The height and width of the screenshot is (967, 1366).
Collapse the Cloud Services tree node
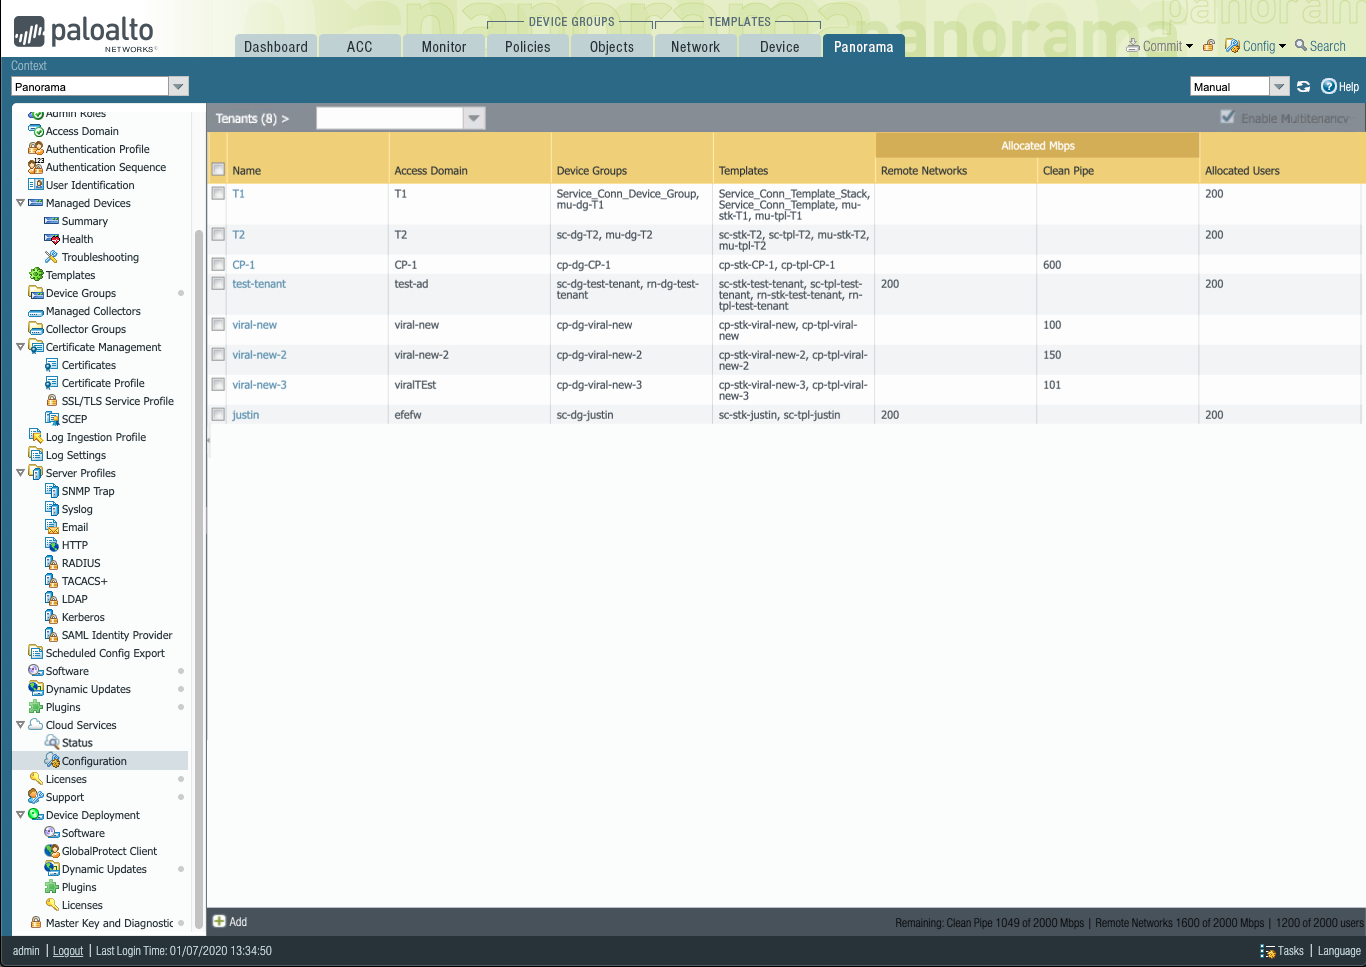click(x=20, y=725)
